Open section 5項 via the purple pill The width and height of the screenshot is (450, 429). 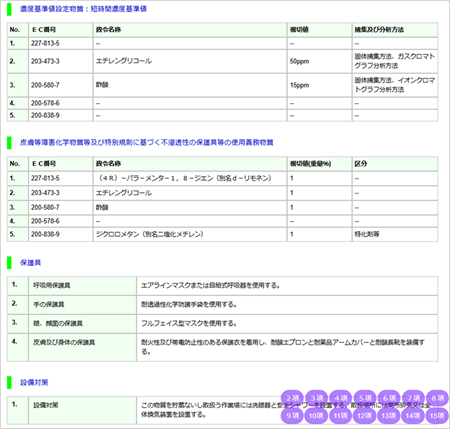365,398
